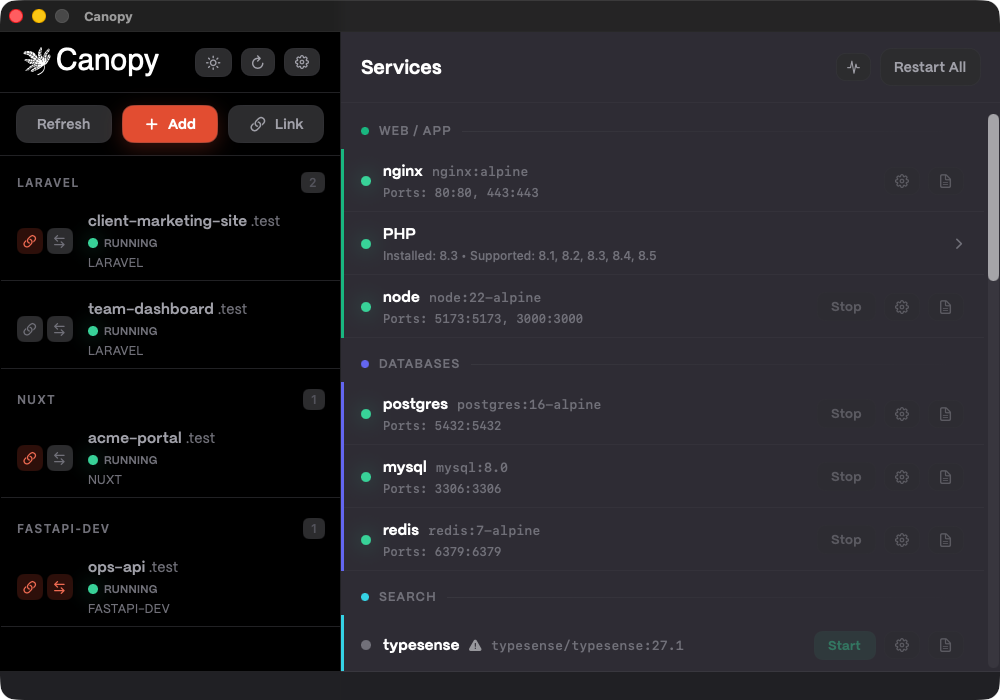Image resolution: width=1000 pixels, height=700 pixels.
Task: Open Canopy settings gear in sidebar header
Action: click(302, 62)
